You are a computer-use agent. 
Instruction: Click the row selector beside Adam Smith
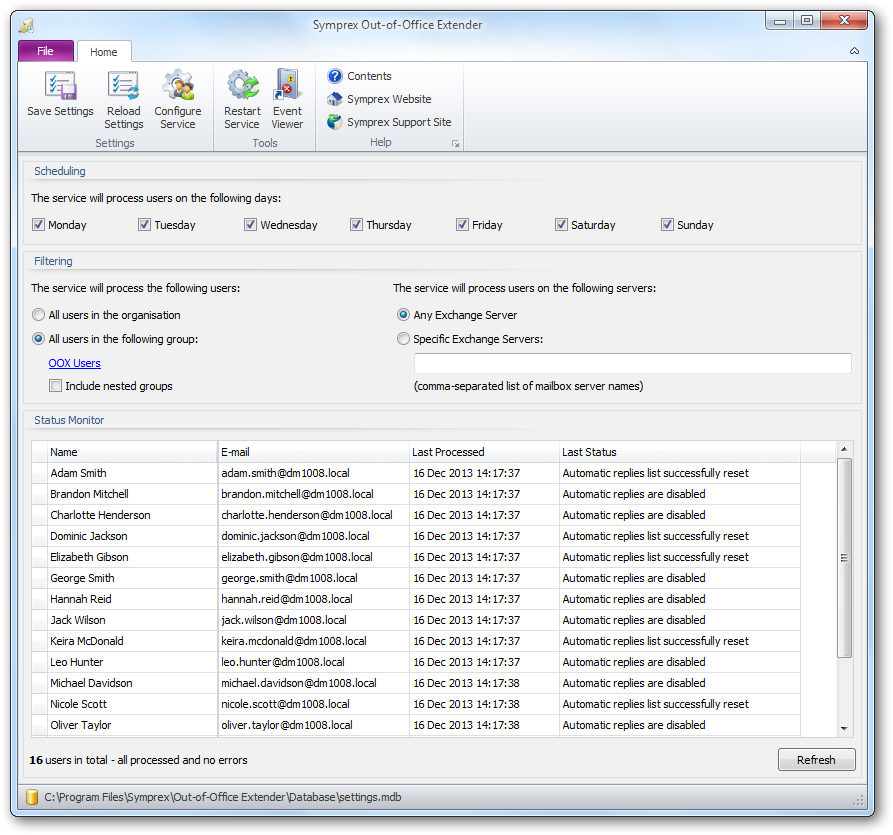[39, 473]
